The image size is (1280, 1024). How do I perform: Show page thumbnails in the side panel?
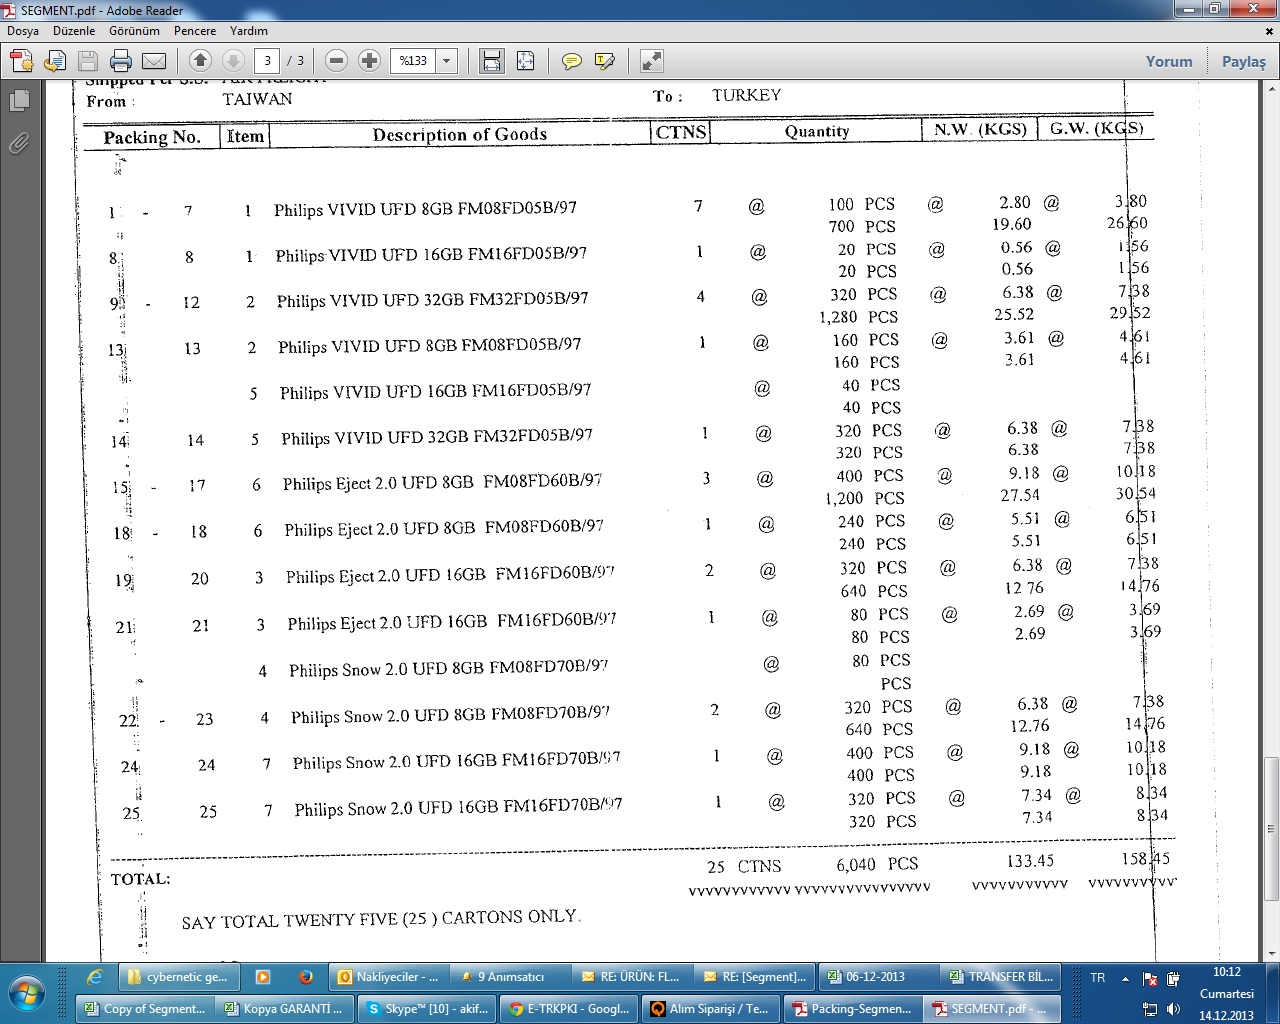point(18,100)
